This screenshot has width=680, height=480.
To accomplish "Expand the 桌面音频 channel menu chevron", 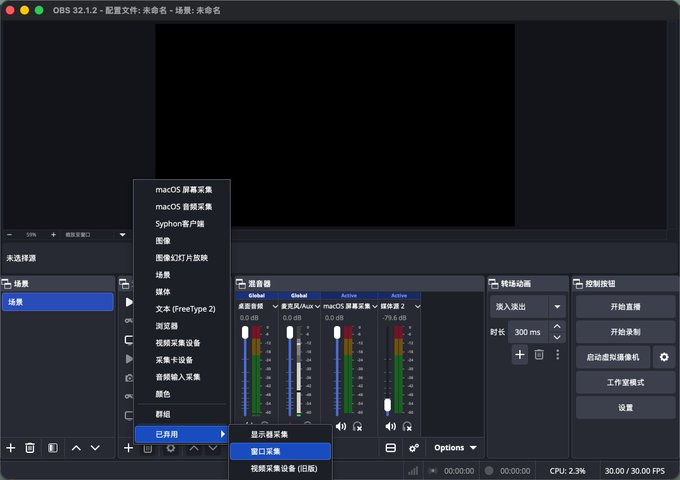I will coord(275,307).
